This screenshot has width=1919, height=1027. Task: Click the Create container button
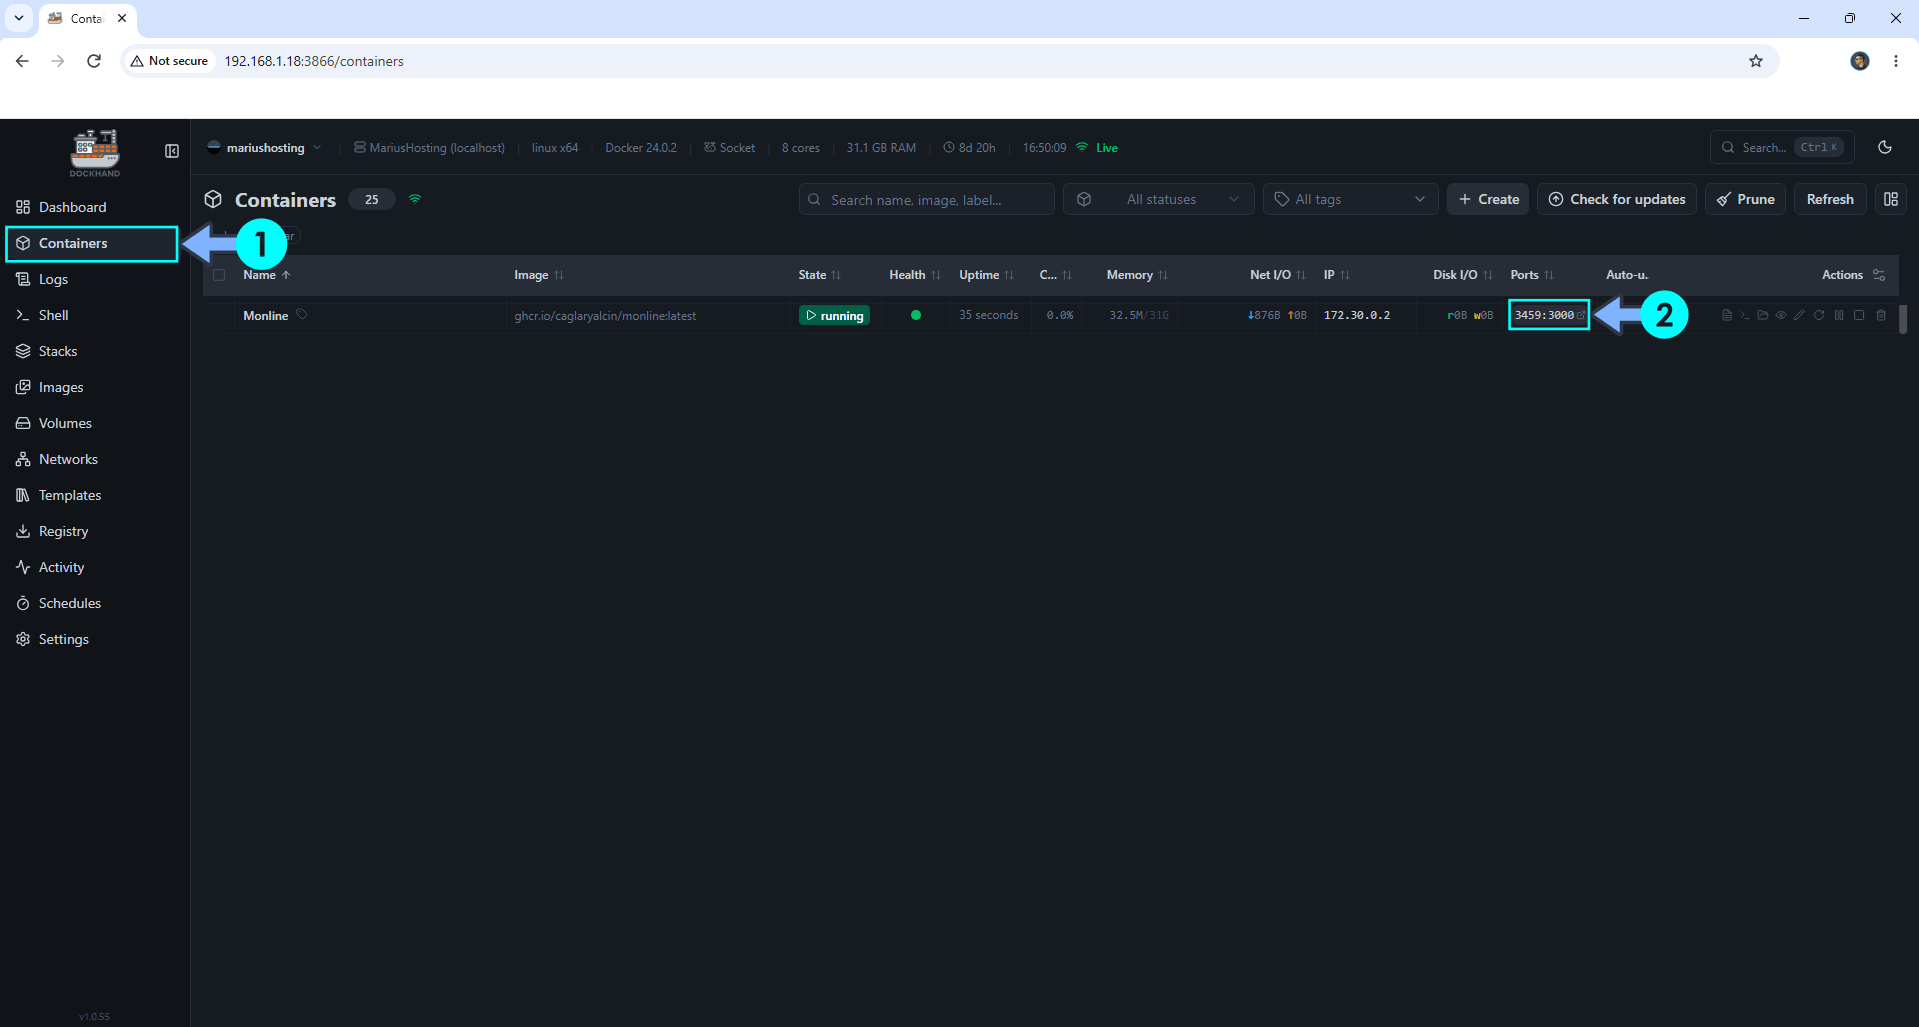(1487, 199)
